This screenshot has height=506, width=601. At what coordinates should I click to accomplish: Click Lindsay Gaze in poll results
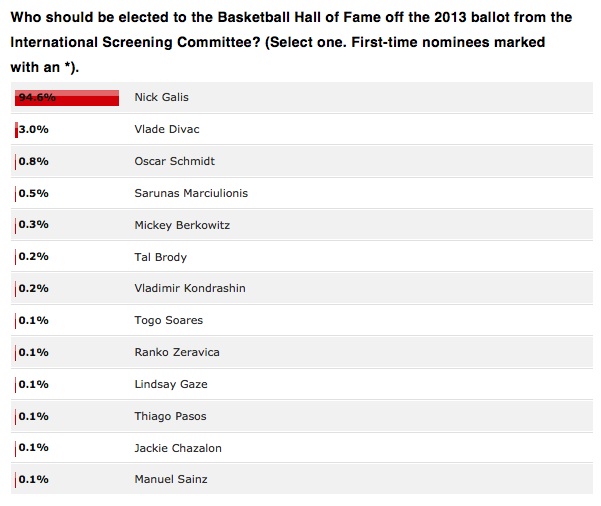click(x=171, y=384)
